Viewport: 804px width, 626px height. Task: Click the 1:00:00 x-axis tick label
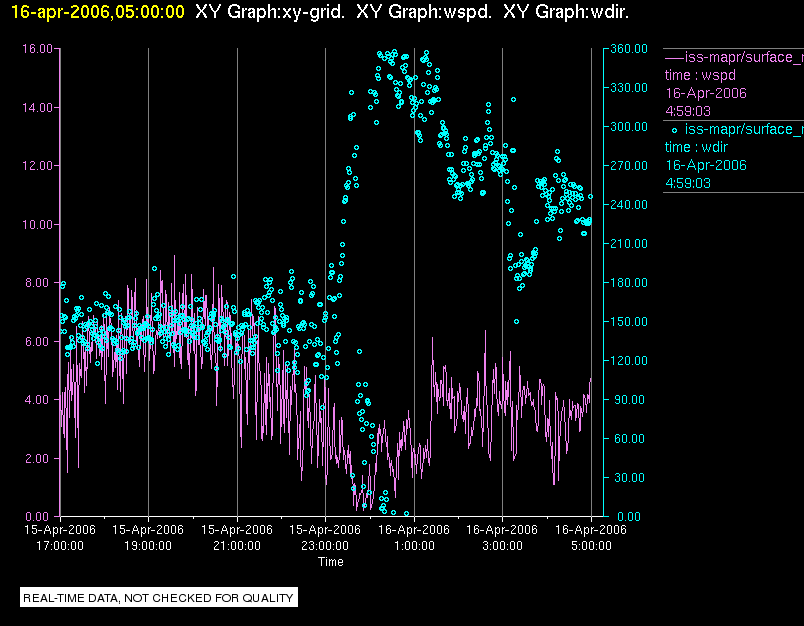point(414,546)
